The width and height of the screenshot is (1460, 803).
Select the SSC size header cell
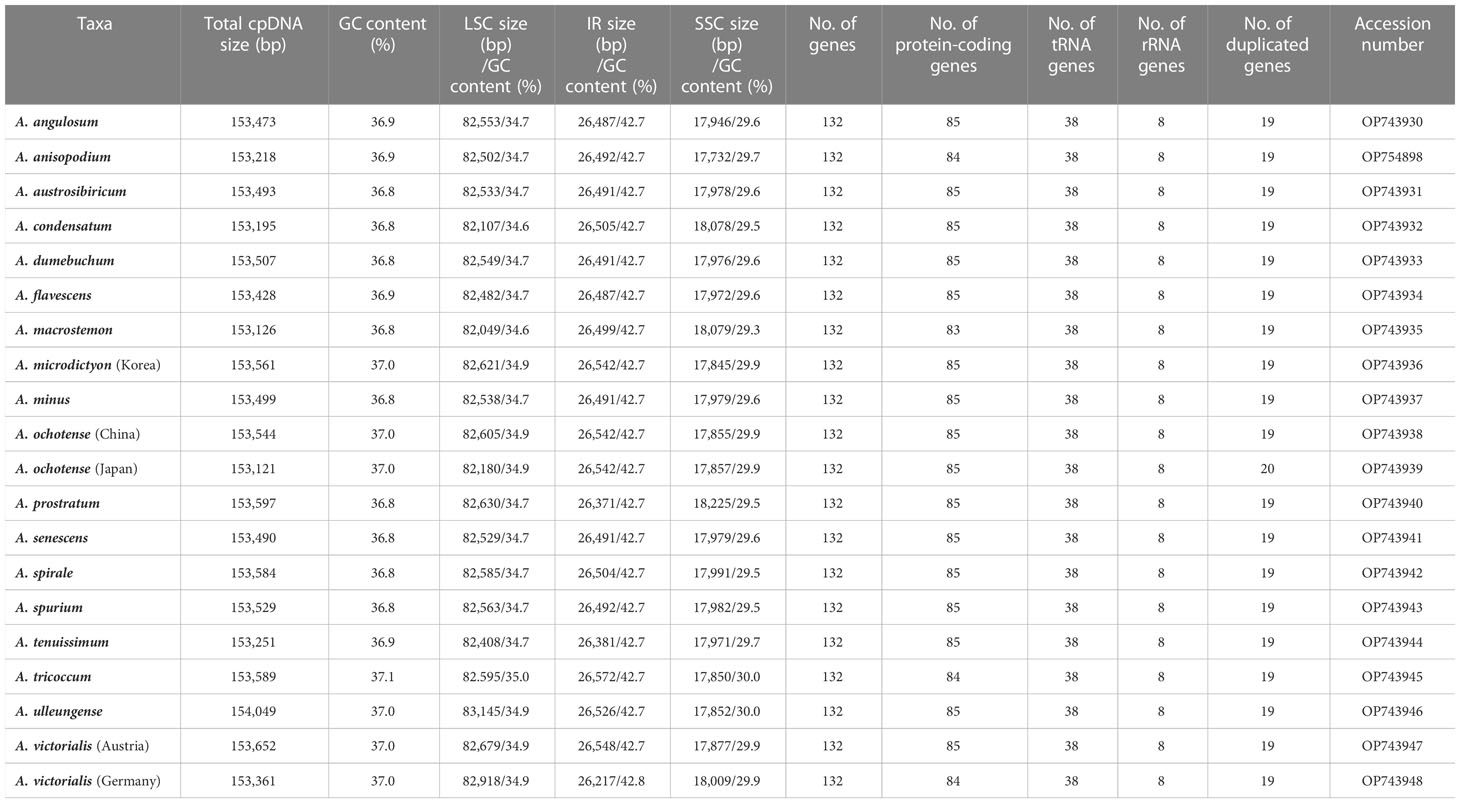pyautogui.click(x=727, y=55)
